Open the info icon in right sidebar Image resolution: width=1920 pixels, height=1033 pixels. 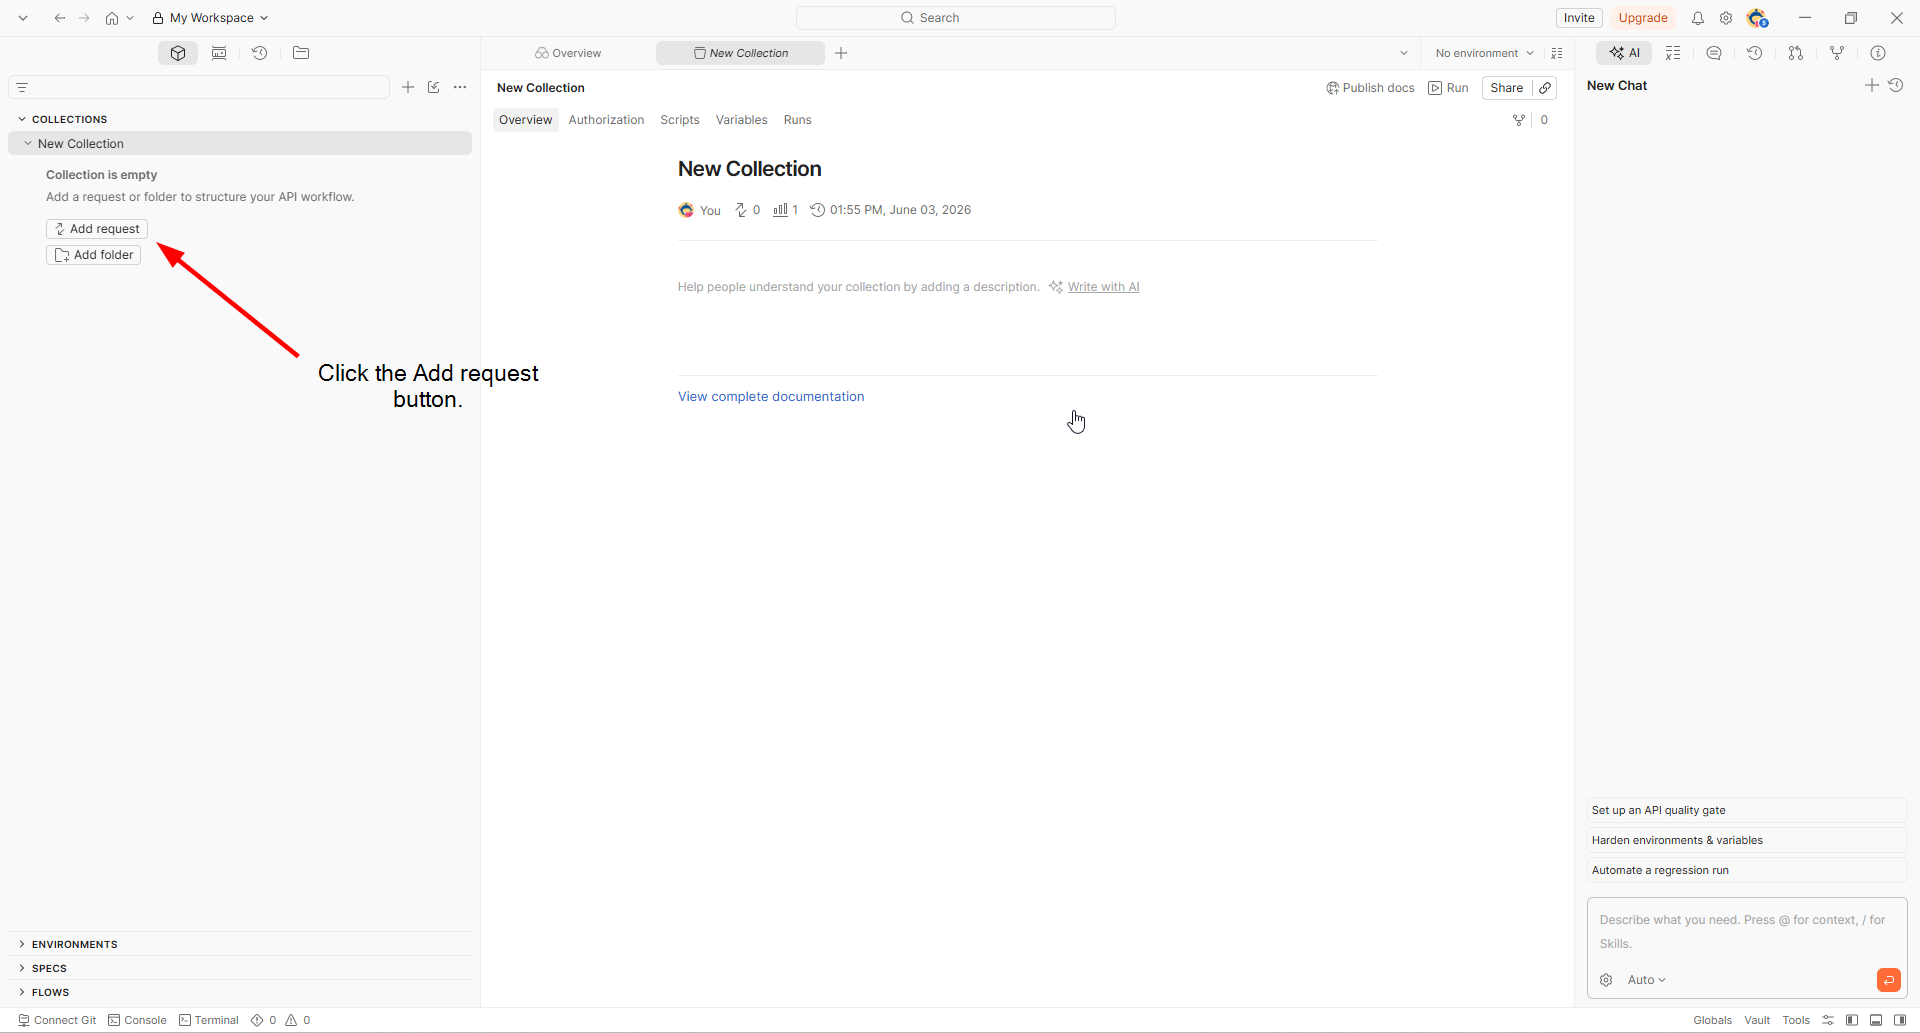tap(1878, 53)
